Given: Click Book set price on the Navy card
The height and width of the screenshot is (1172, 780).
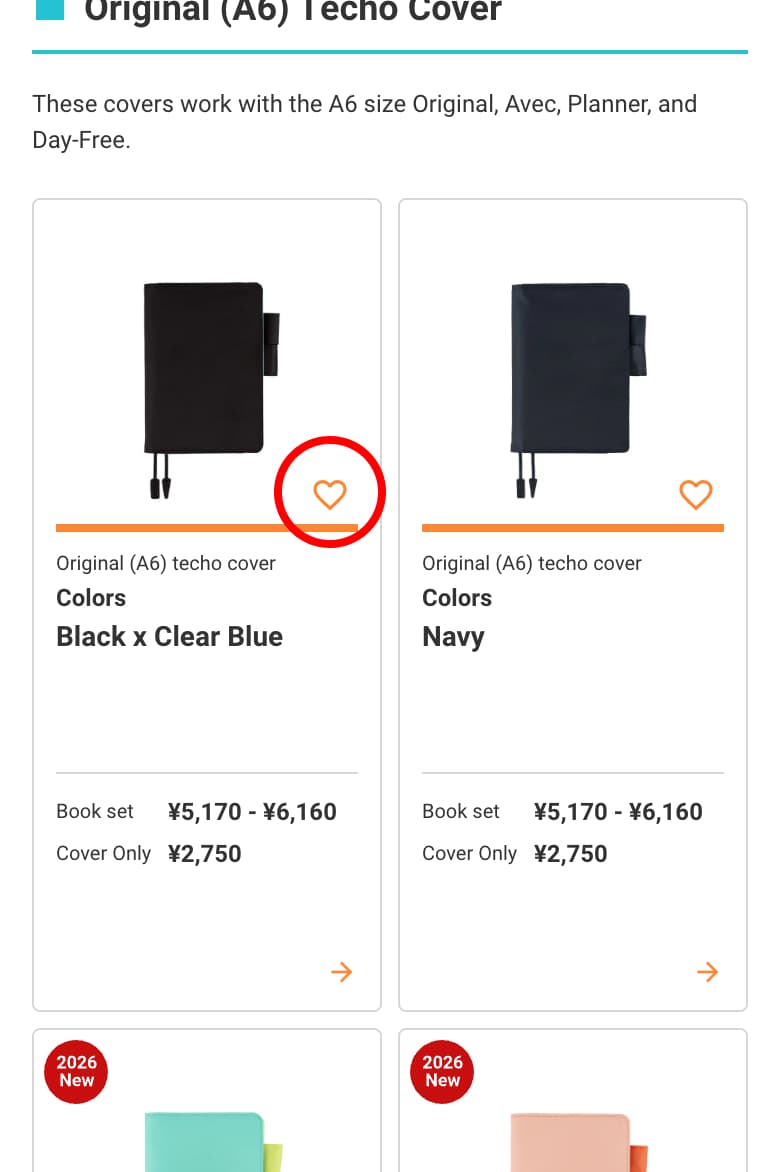Looking at the screenshot, I should point(617,812).
